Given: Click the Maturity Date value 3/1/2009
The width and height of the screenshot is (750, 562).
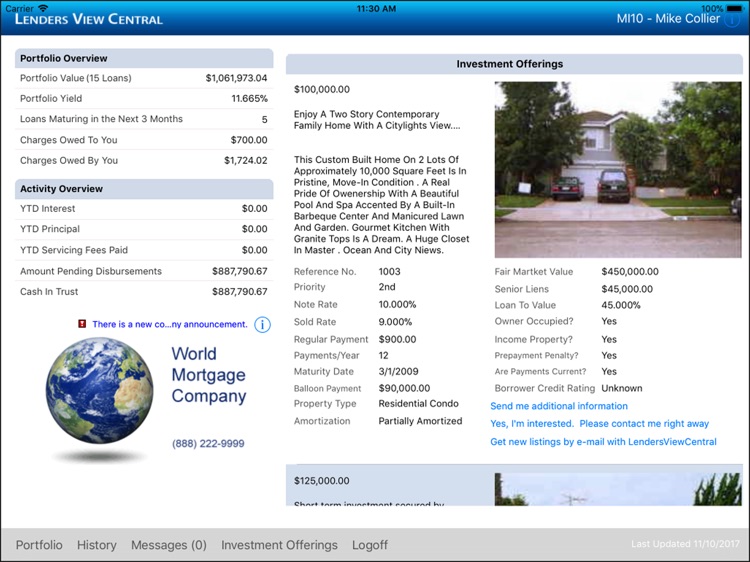Looking at the screenshot, I should pyautogui.click(x=398, y=372).
